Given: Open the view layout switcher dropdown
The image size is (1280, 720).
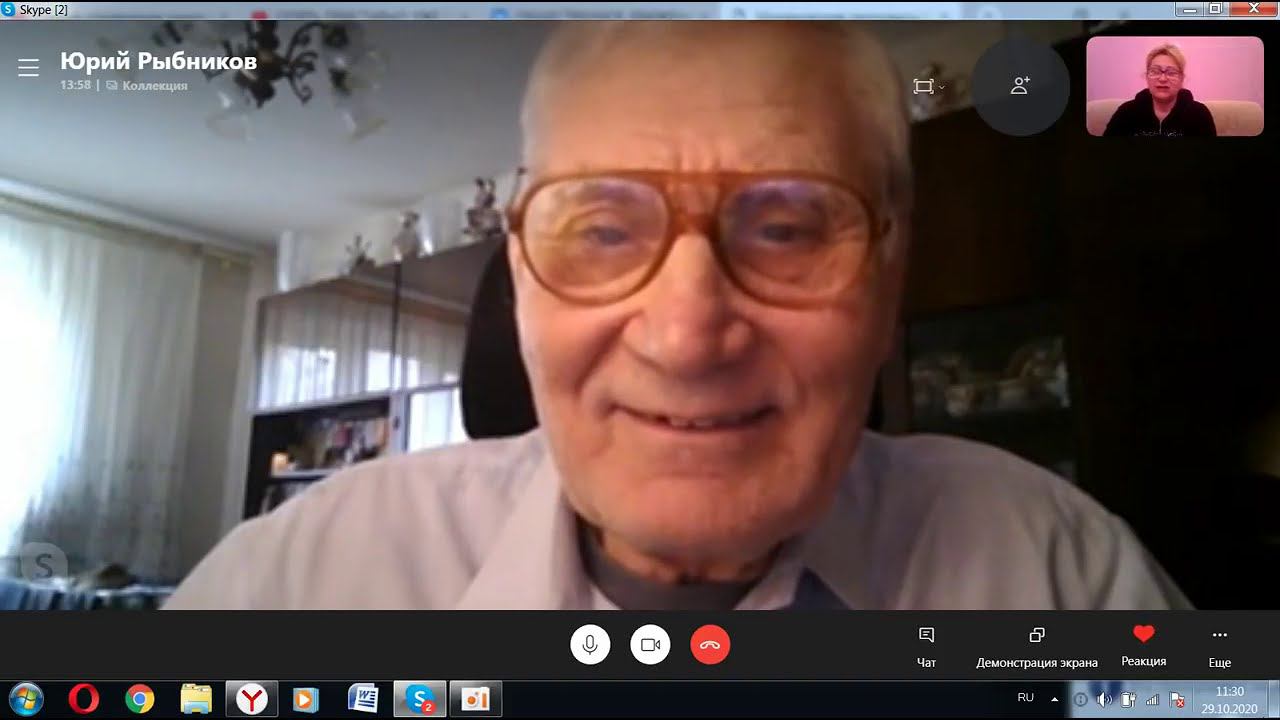Looking at the screenshot, I should 929,86.
